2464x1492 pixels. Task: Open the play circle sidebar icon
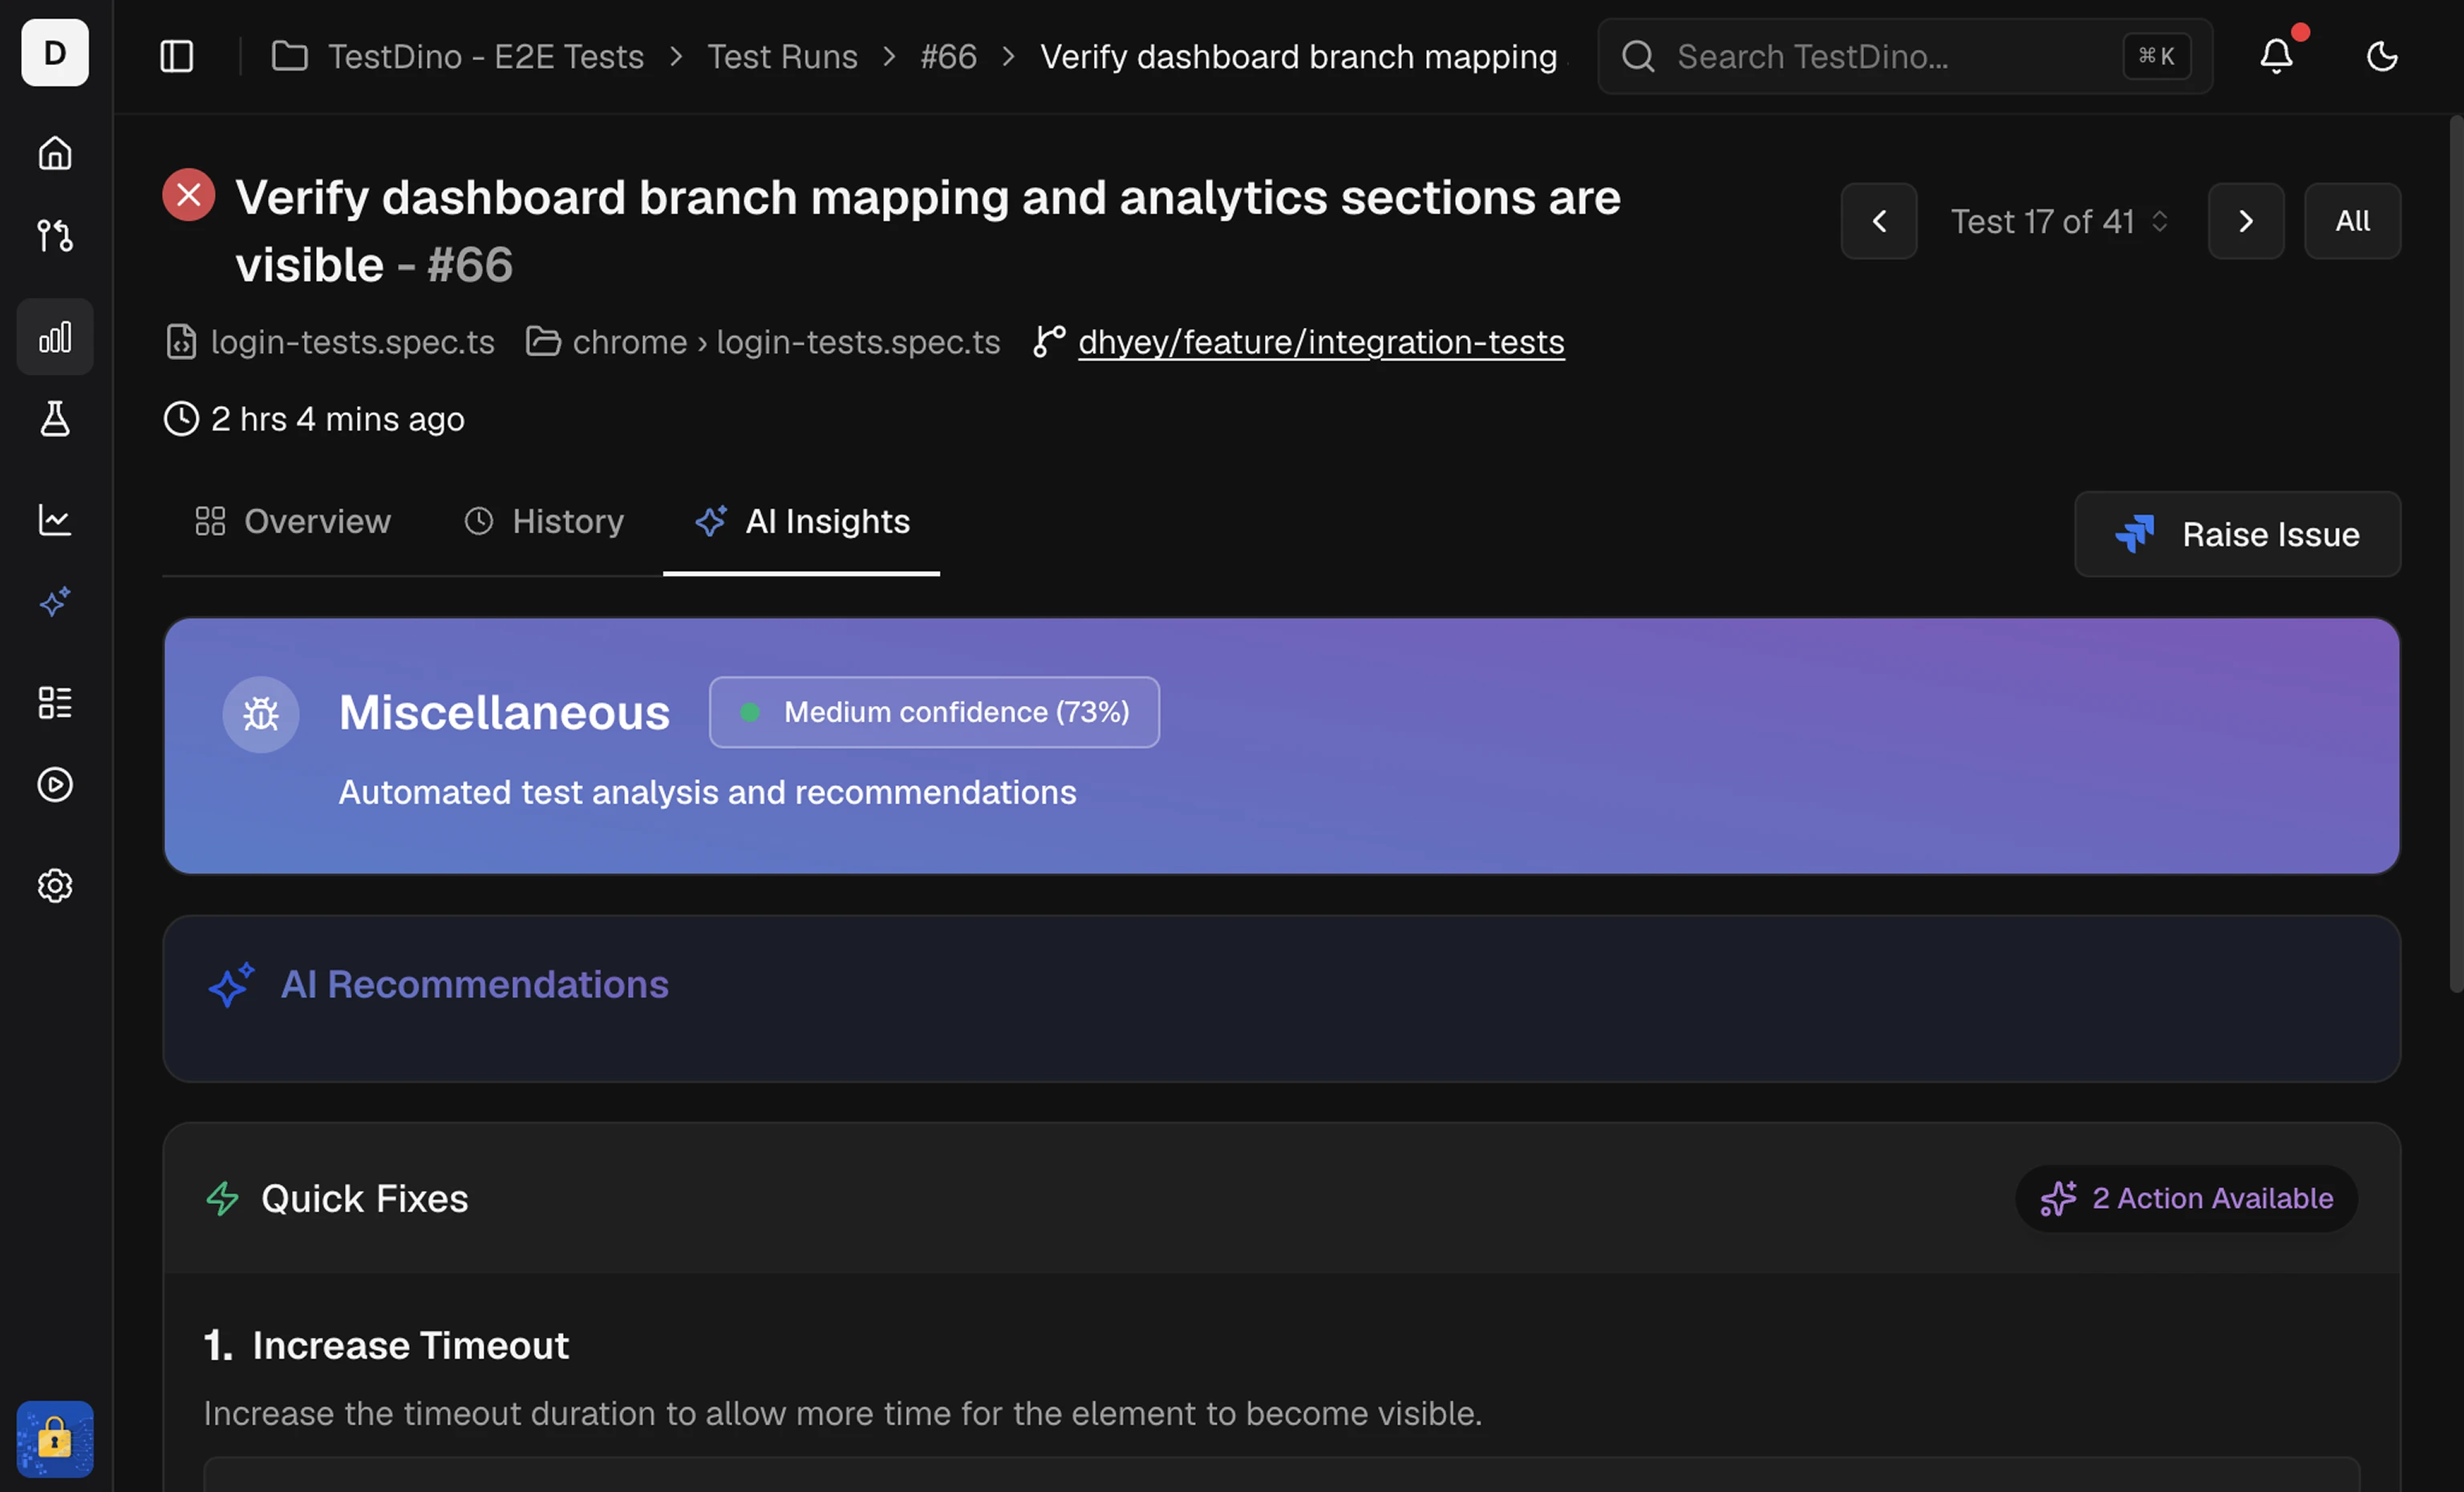tap(55, 785)
